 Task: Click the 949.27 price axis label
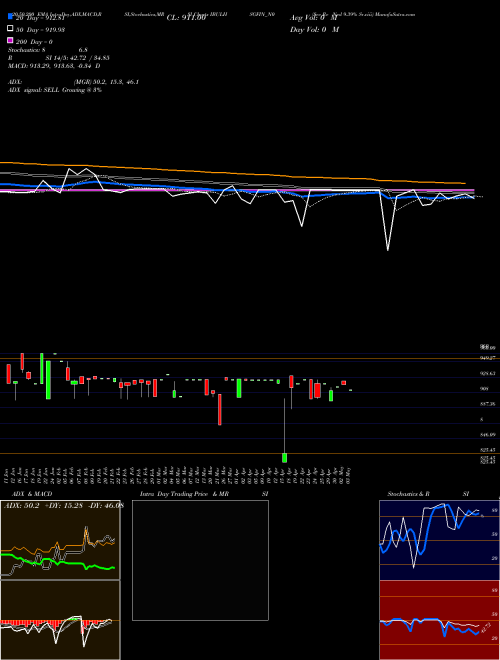click(x=488, y=358)
